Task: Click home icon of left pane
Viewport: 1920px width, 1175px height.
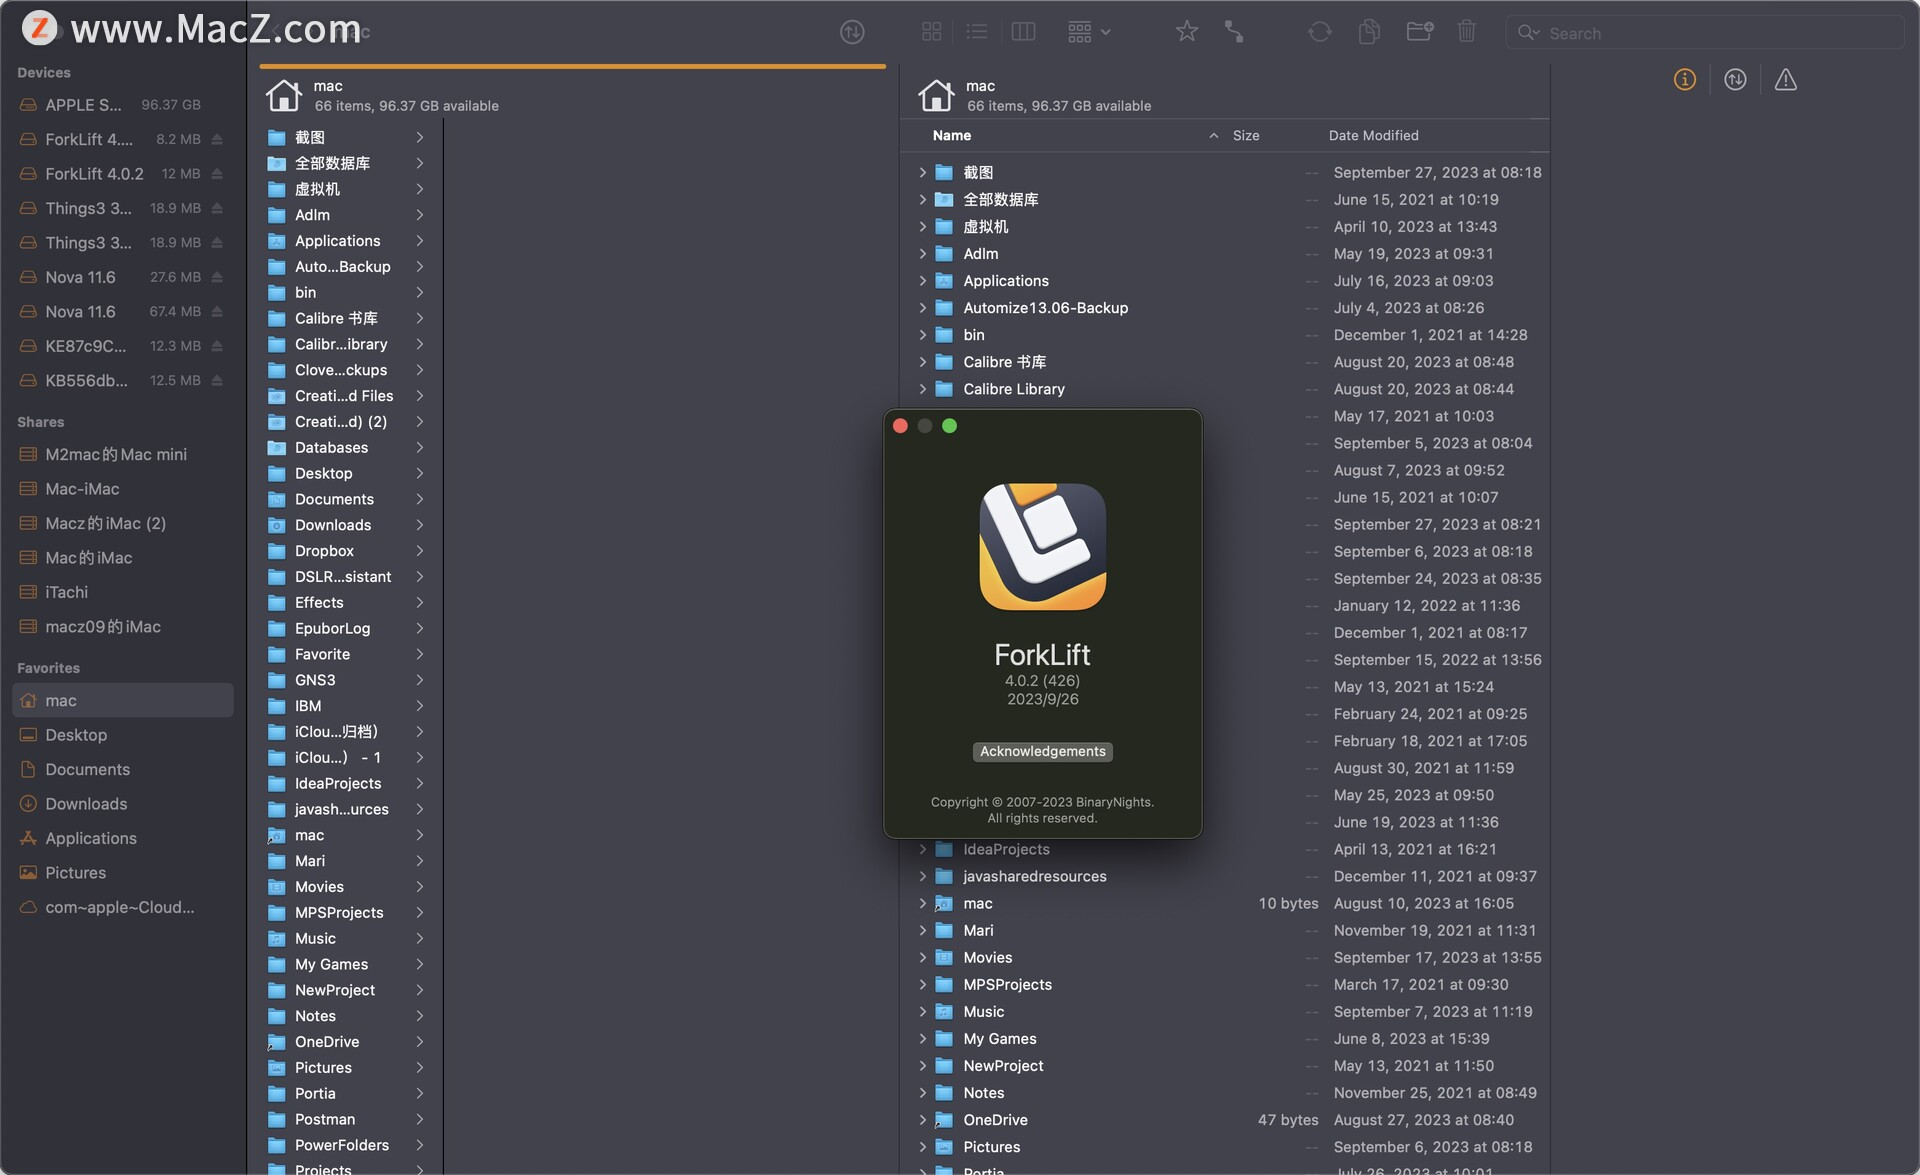Action: pos(284,95)
